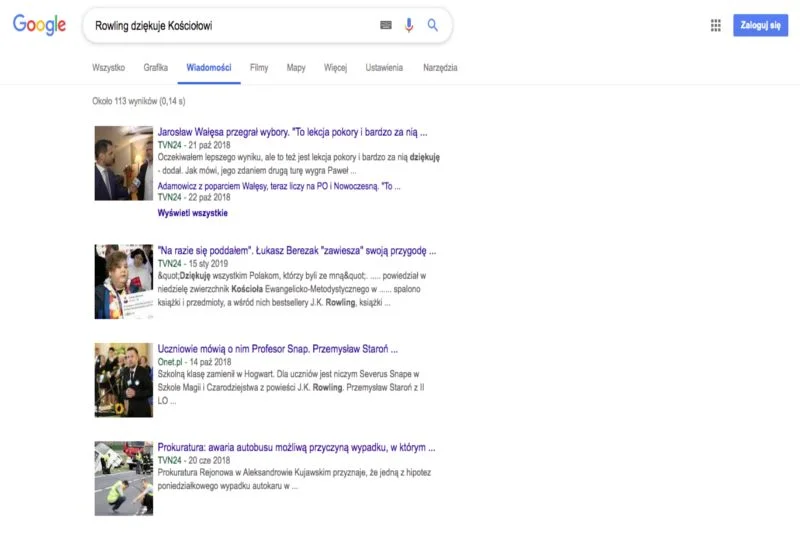Viewport: 800px width, 533px height.
Task: Open Jarosław Wałęsa przegrał wybory article
Action: (x=292, y=132)
